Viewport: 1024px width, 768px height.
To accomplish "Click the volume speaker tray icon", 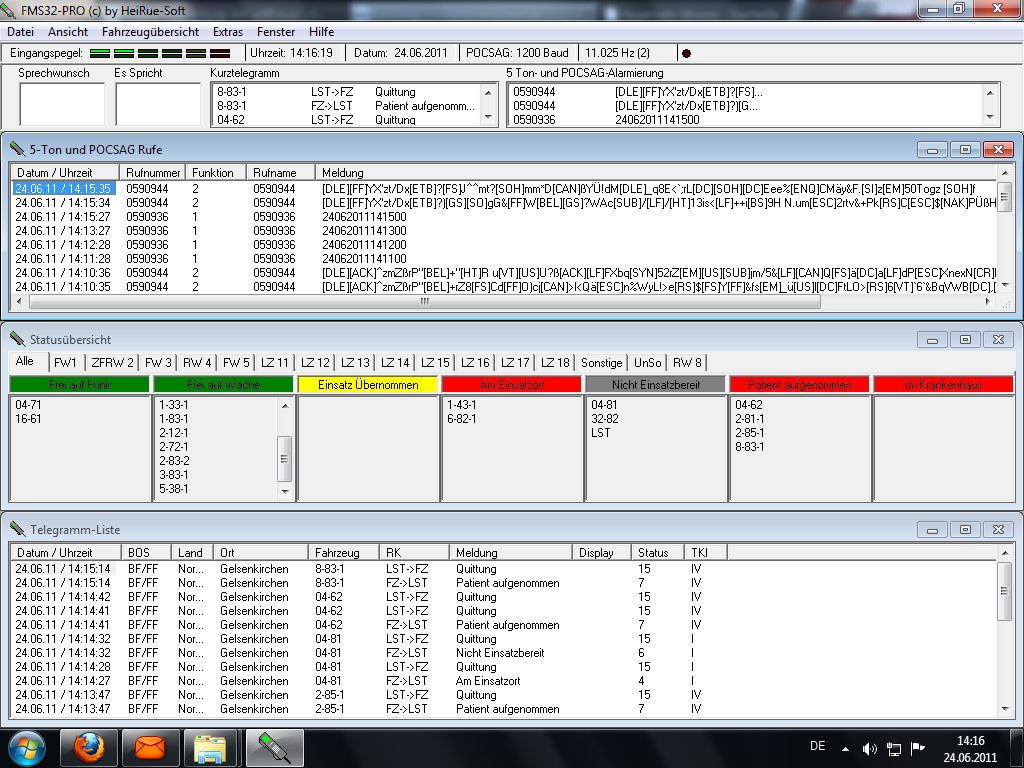I will click(869, 748).
